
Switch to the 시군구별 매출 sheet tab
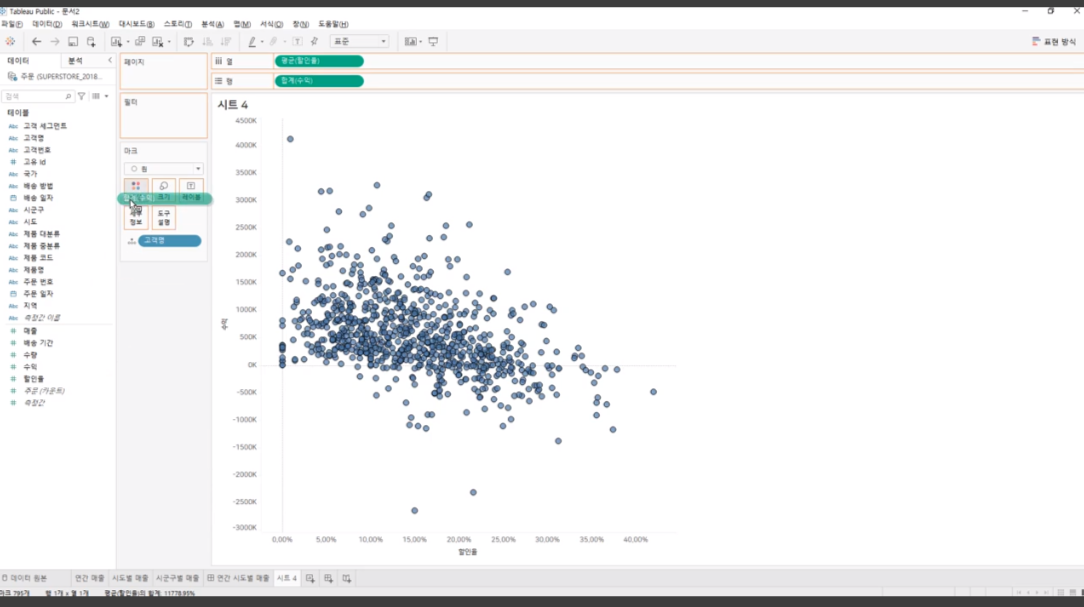click(177, 579)
